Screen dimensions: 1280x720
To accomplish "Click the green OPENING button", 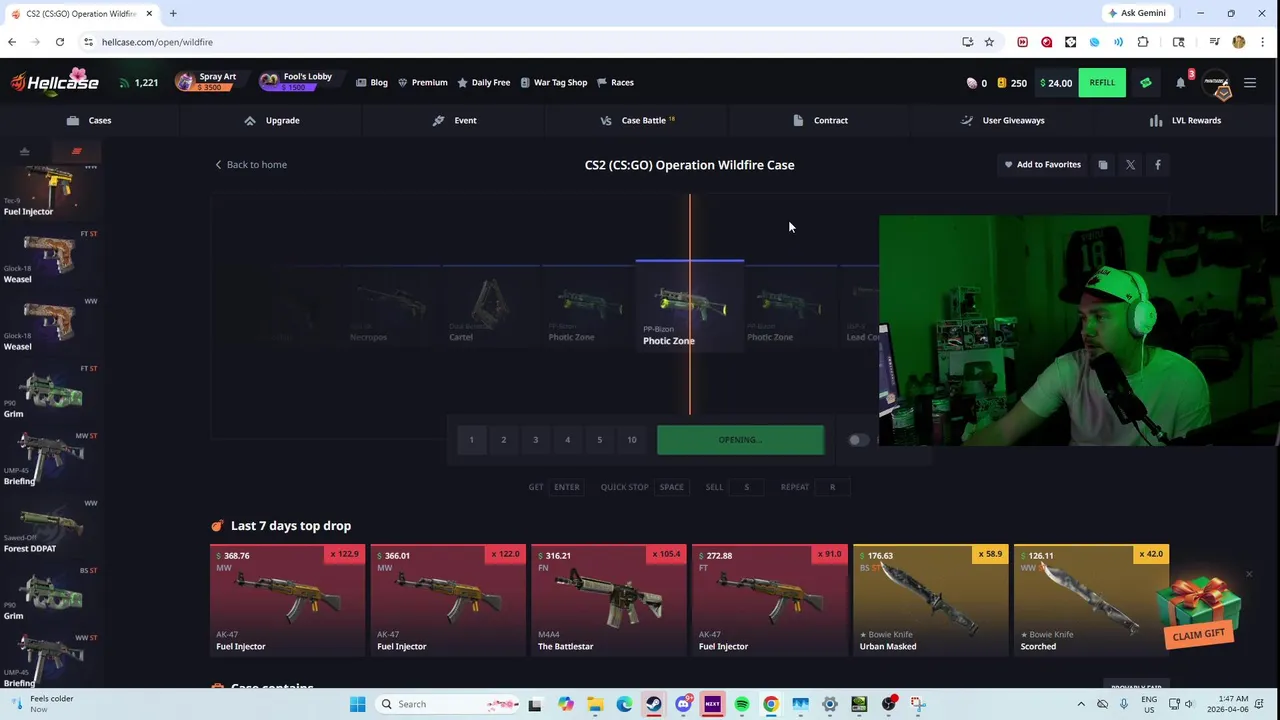I will [x=740, y=440].
